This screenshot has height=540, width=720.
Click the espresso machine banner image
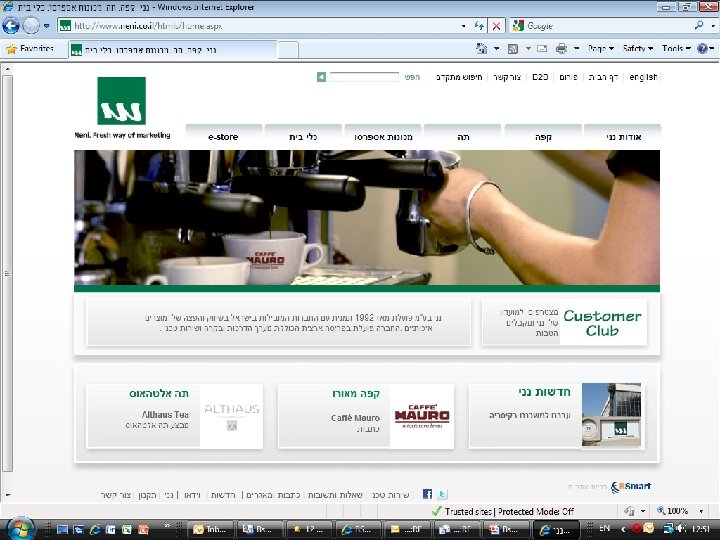[367, 218]
